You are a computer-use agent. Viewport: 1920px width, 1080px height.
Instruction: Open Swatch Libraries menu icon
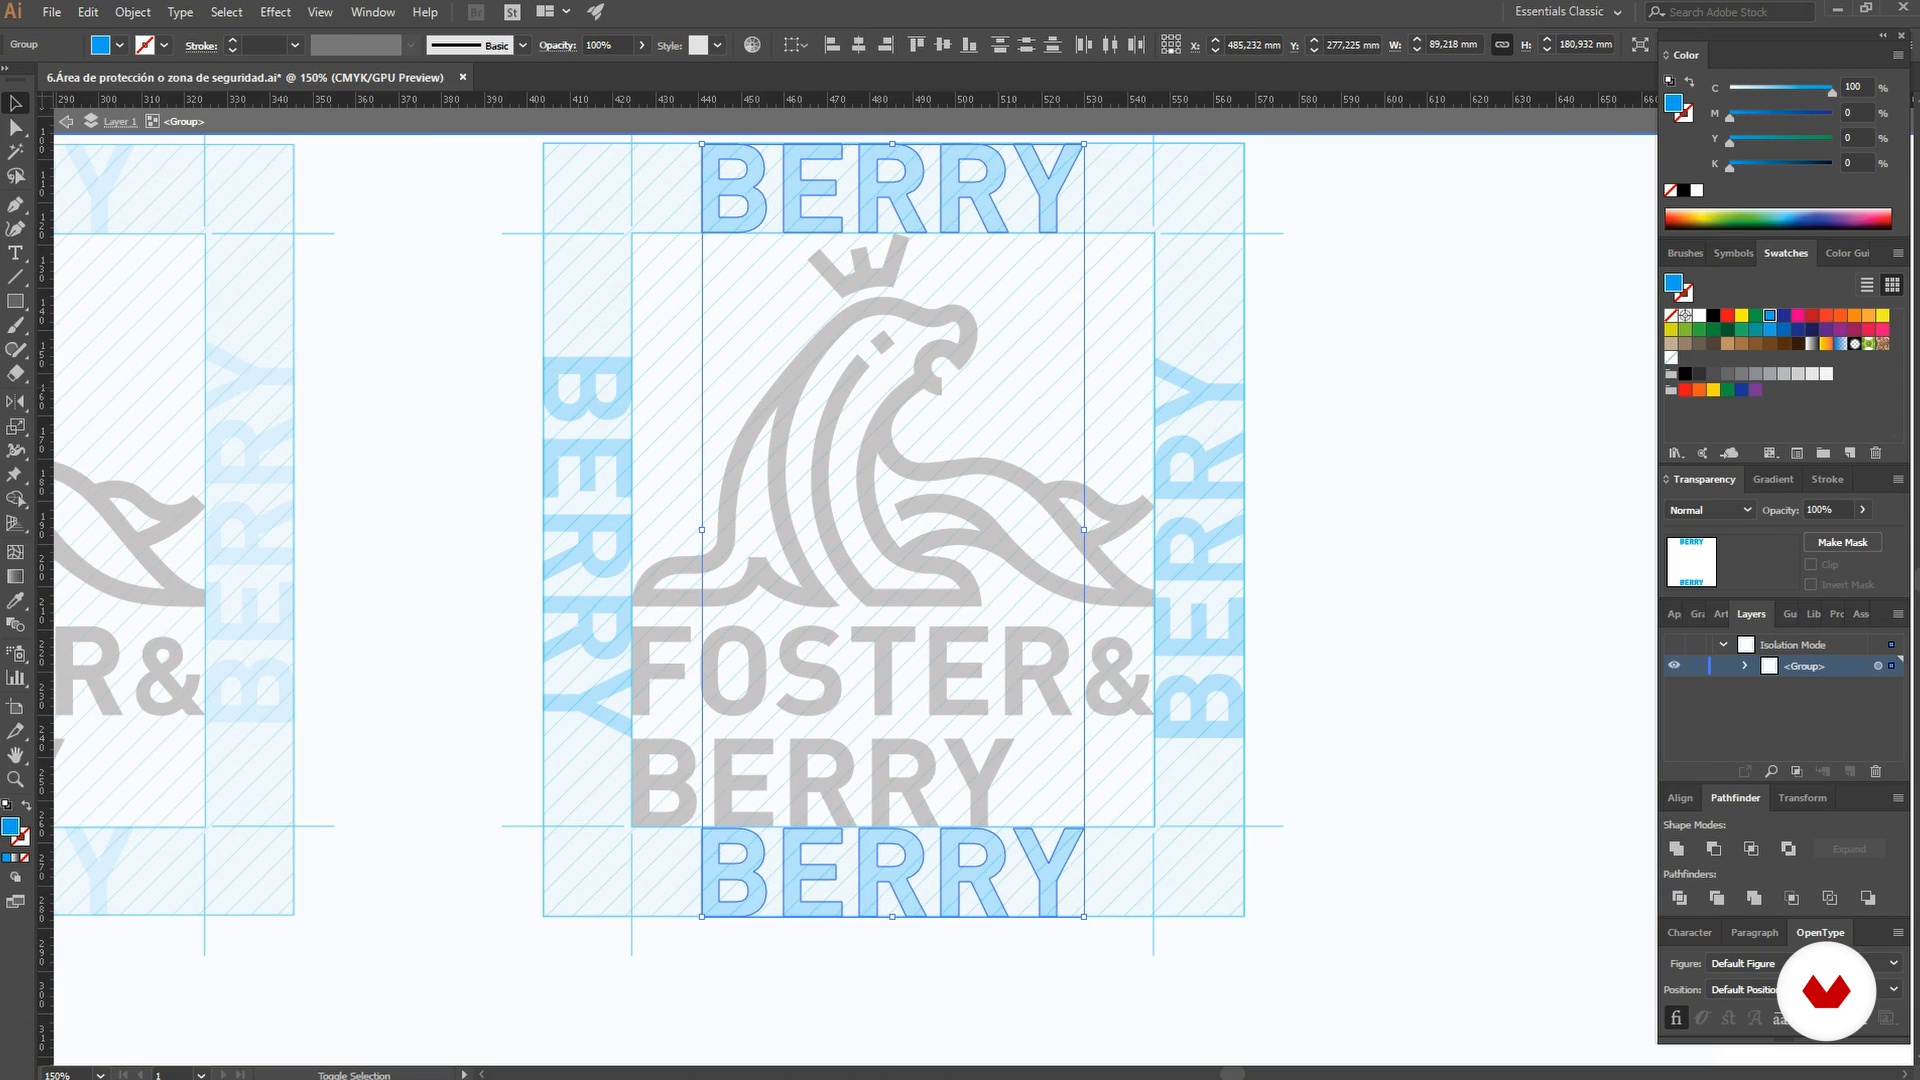1677,453
